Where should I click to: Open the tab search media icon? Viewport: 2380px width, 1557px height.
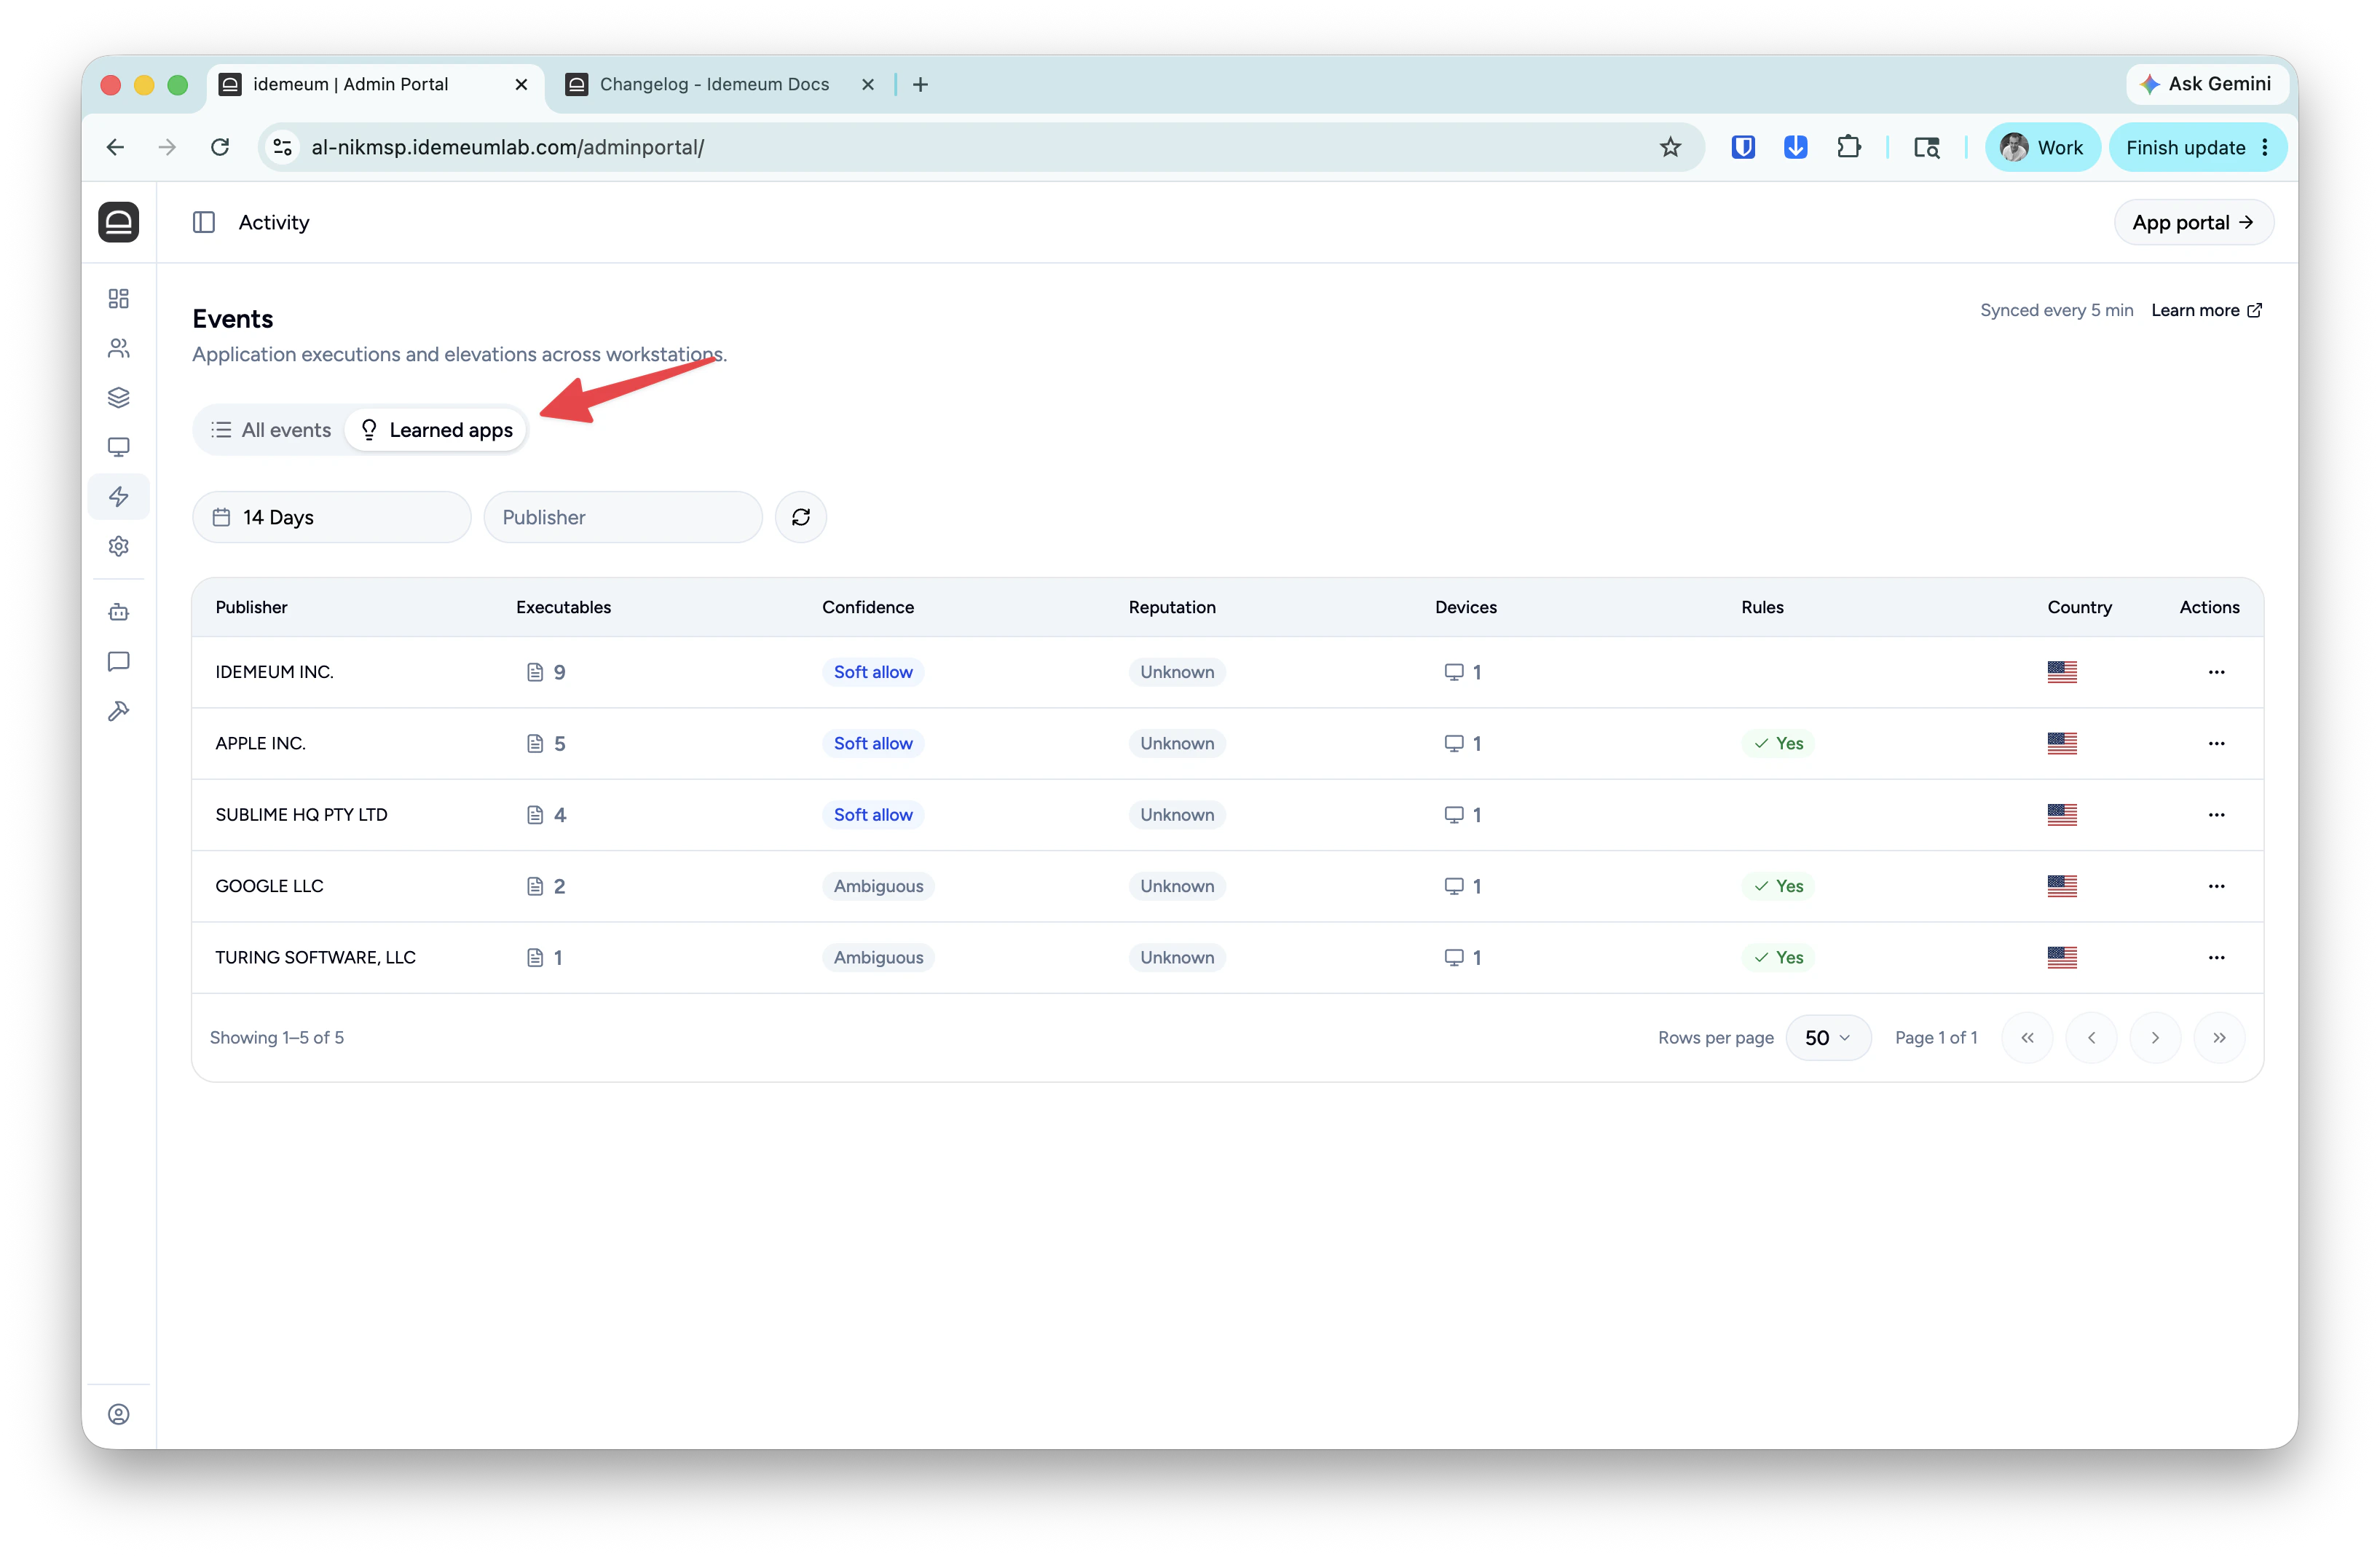tap(1927, 147)
